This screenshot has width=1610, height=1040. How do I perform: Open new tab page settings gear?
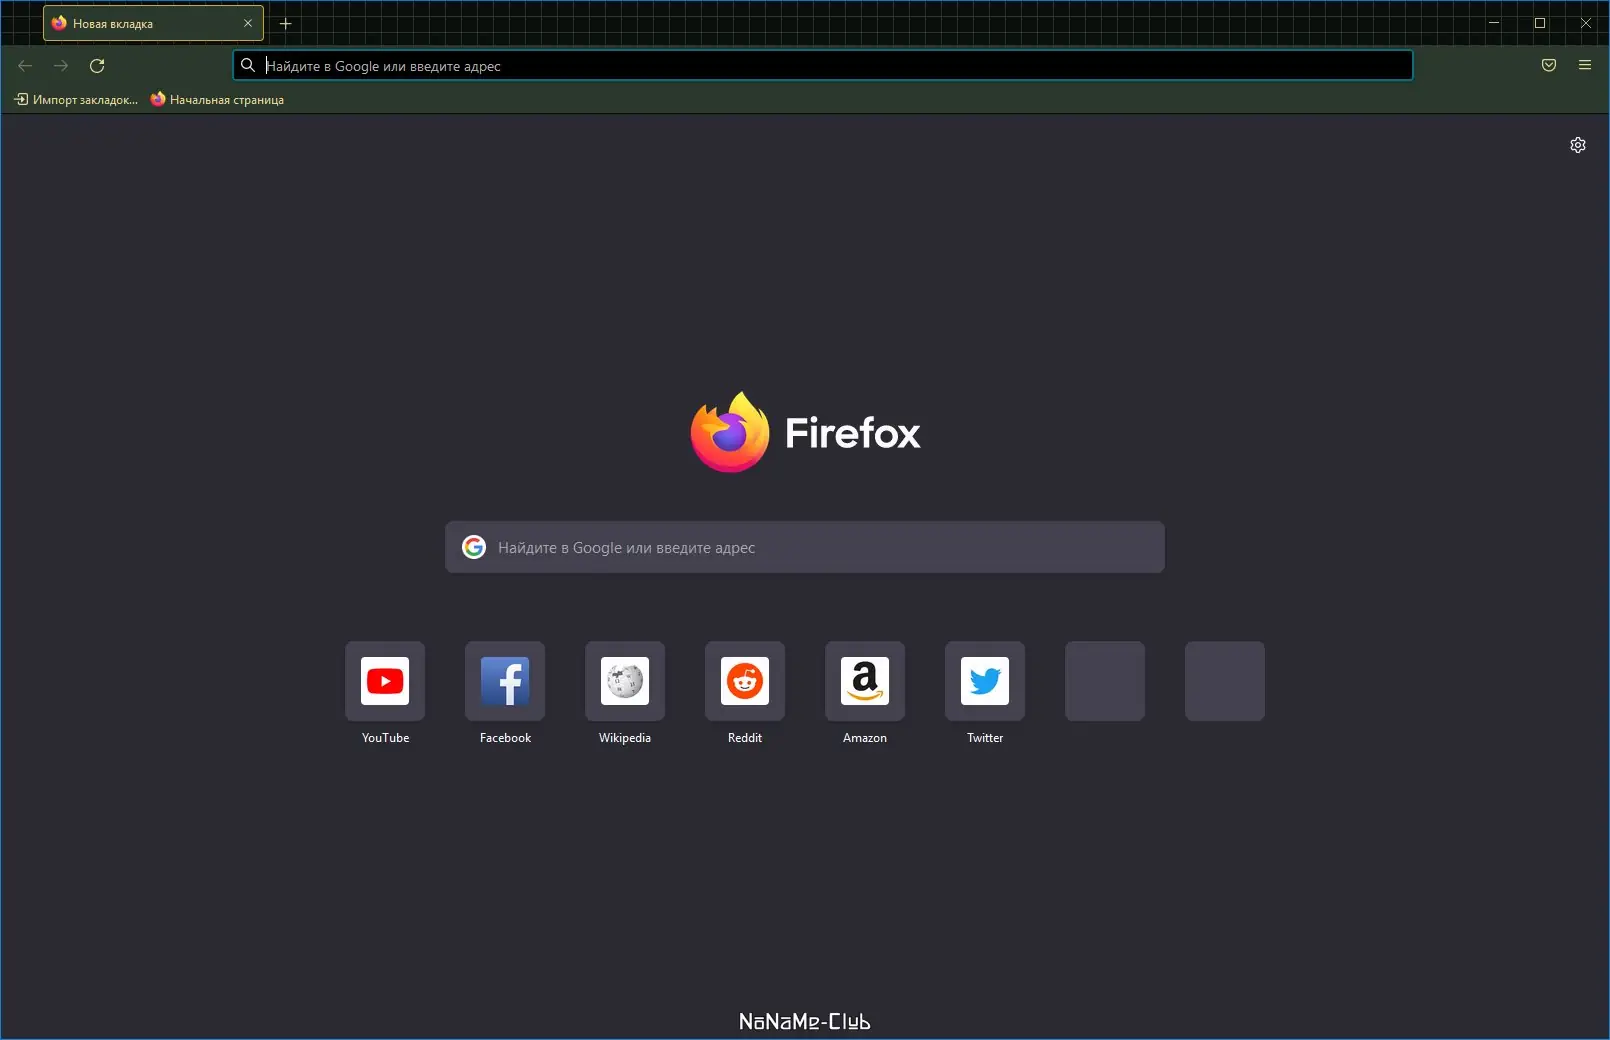pyautogui.click(x=1578, y=145)
